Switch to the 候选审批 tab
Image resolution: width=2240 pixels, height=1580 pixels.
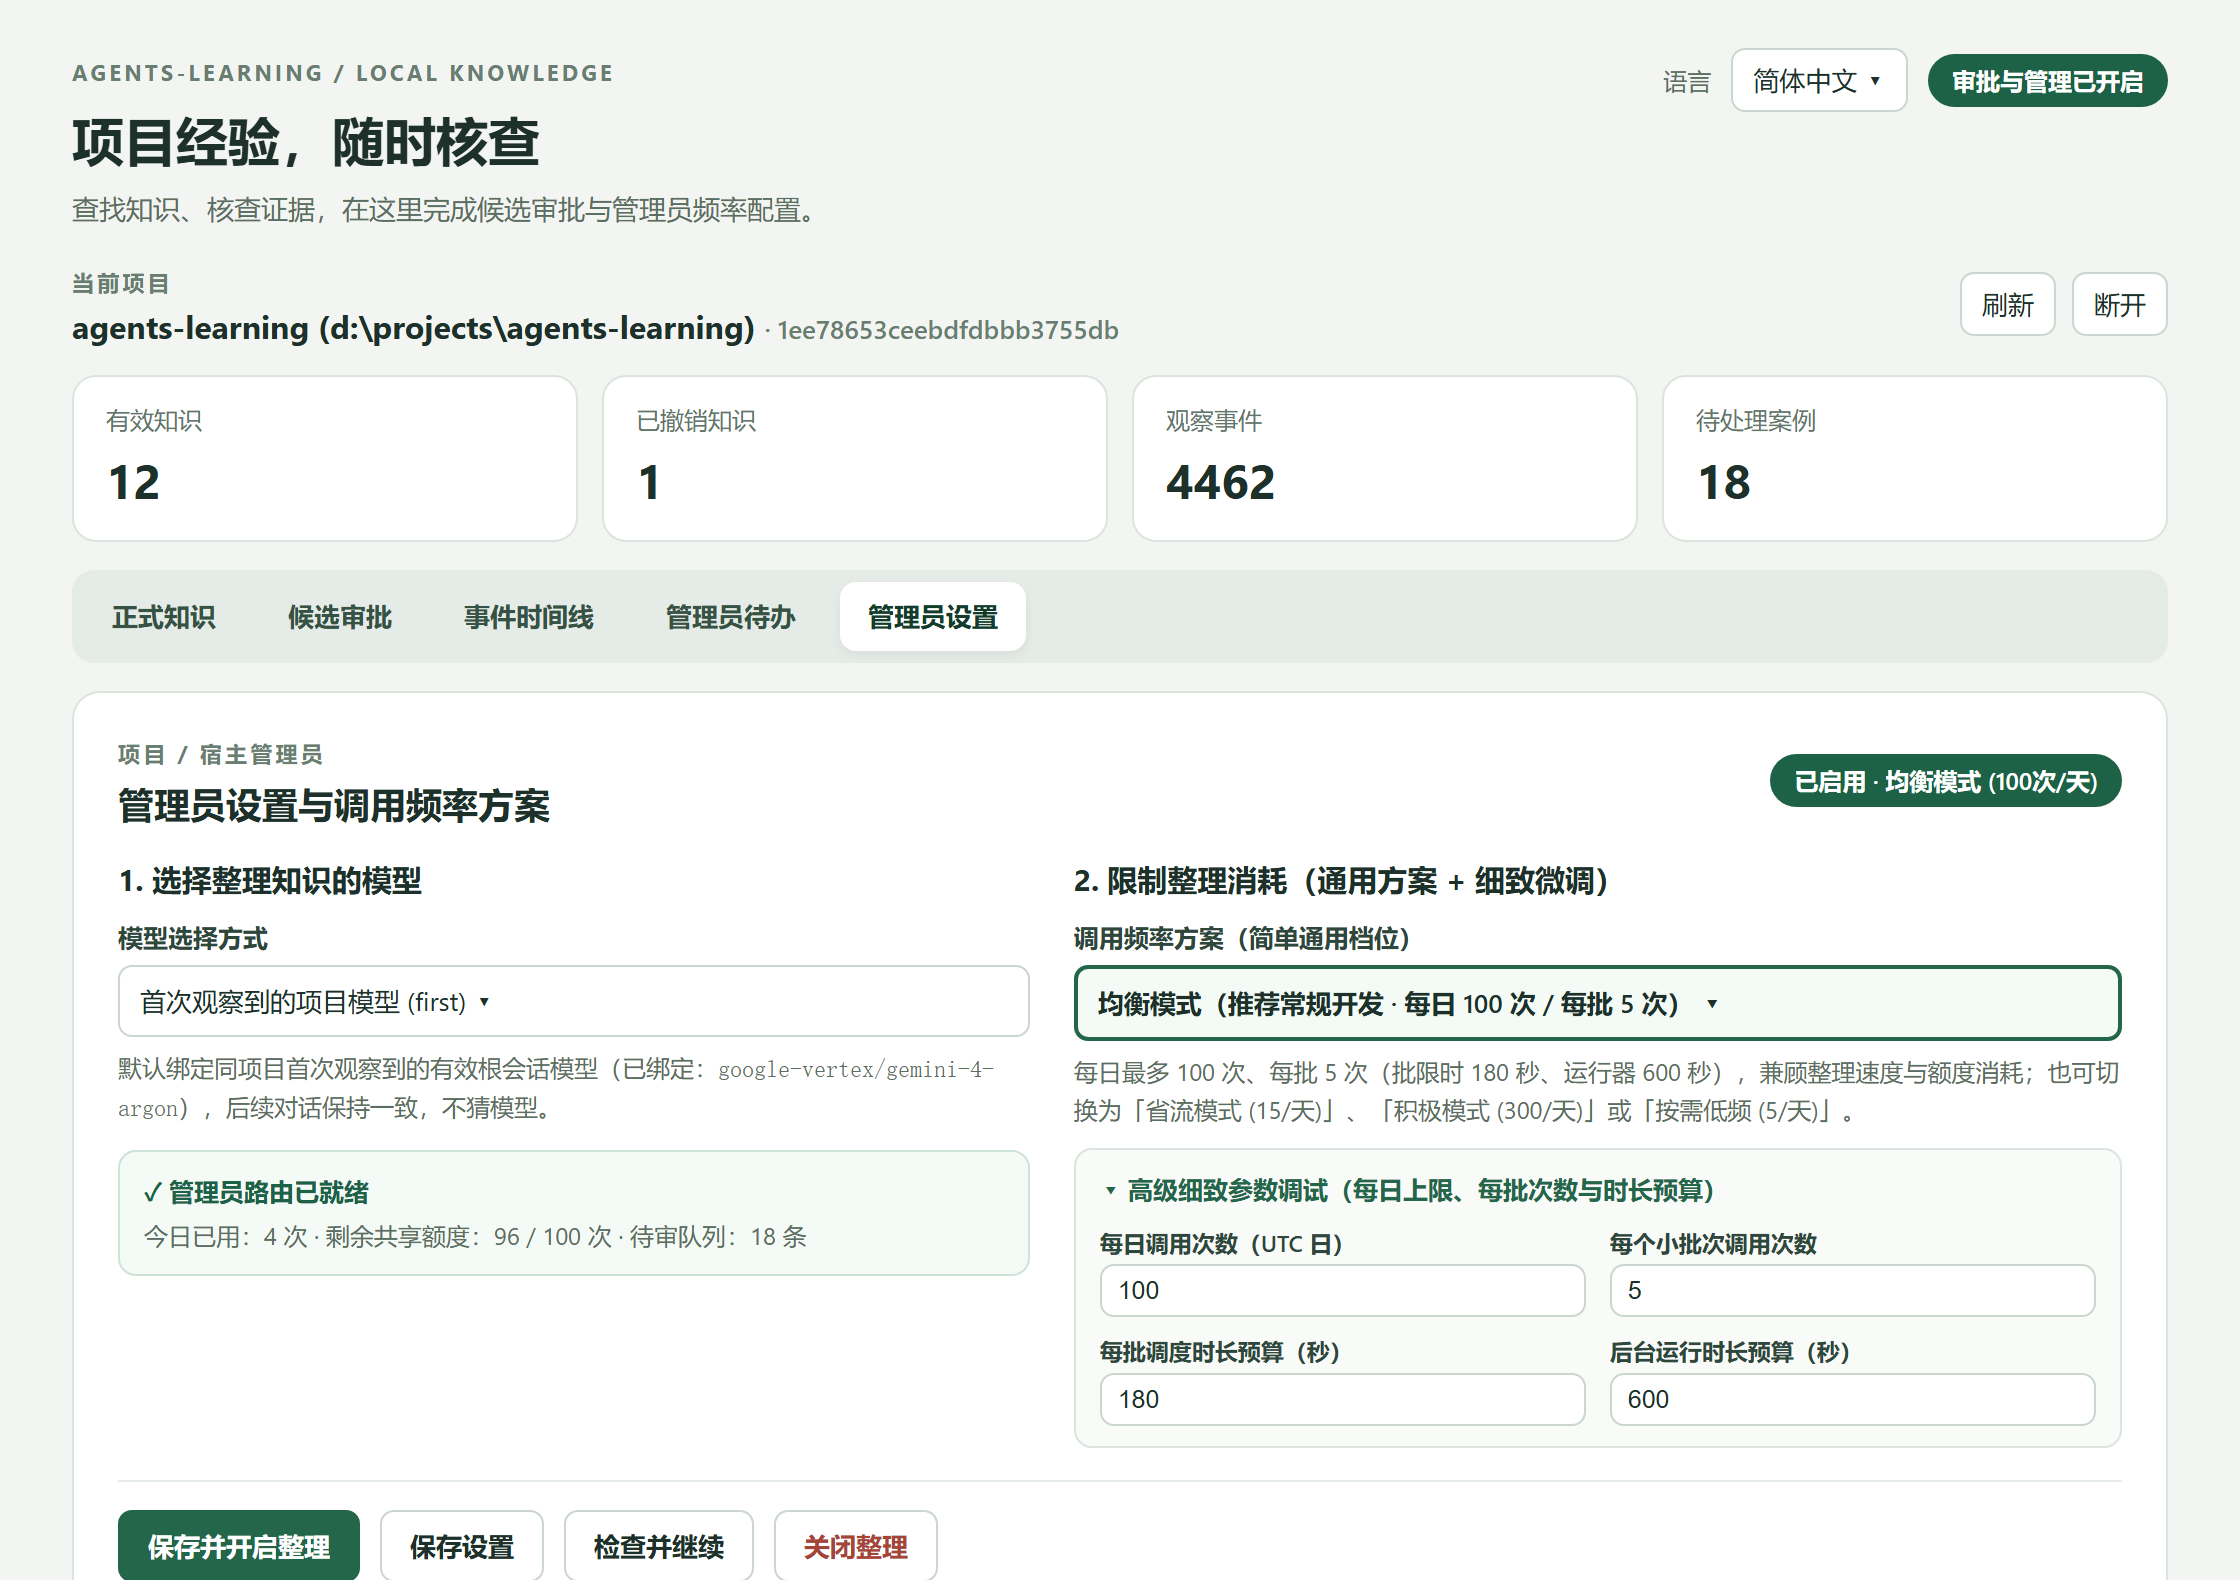(x=340, y=617)
